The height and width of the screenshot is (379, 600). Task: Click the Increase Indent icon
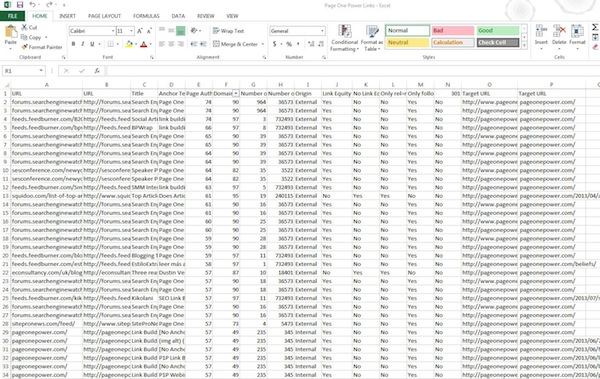click(204, 44)
